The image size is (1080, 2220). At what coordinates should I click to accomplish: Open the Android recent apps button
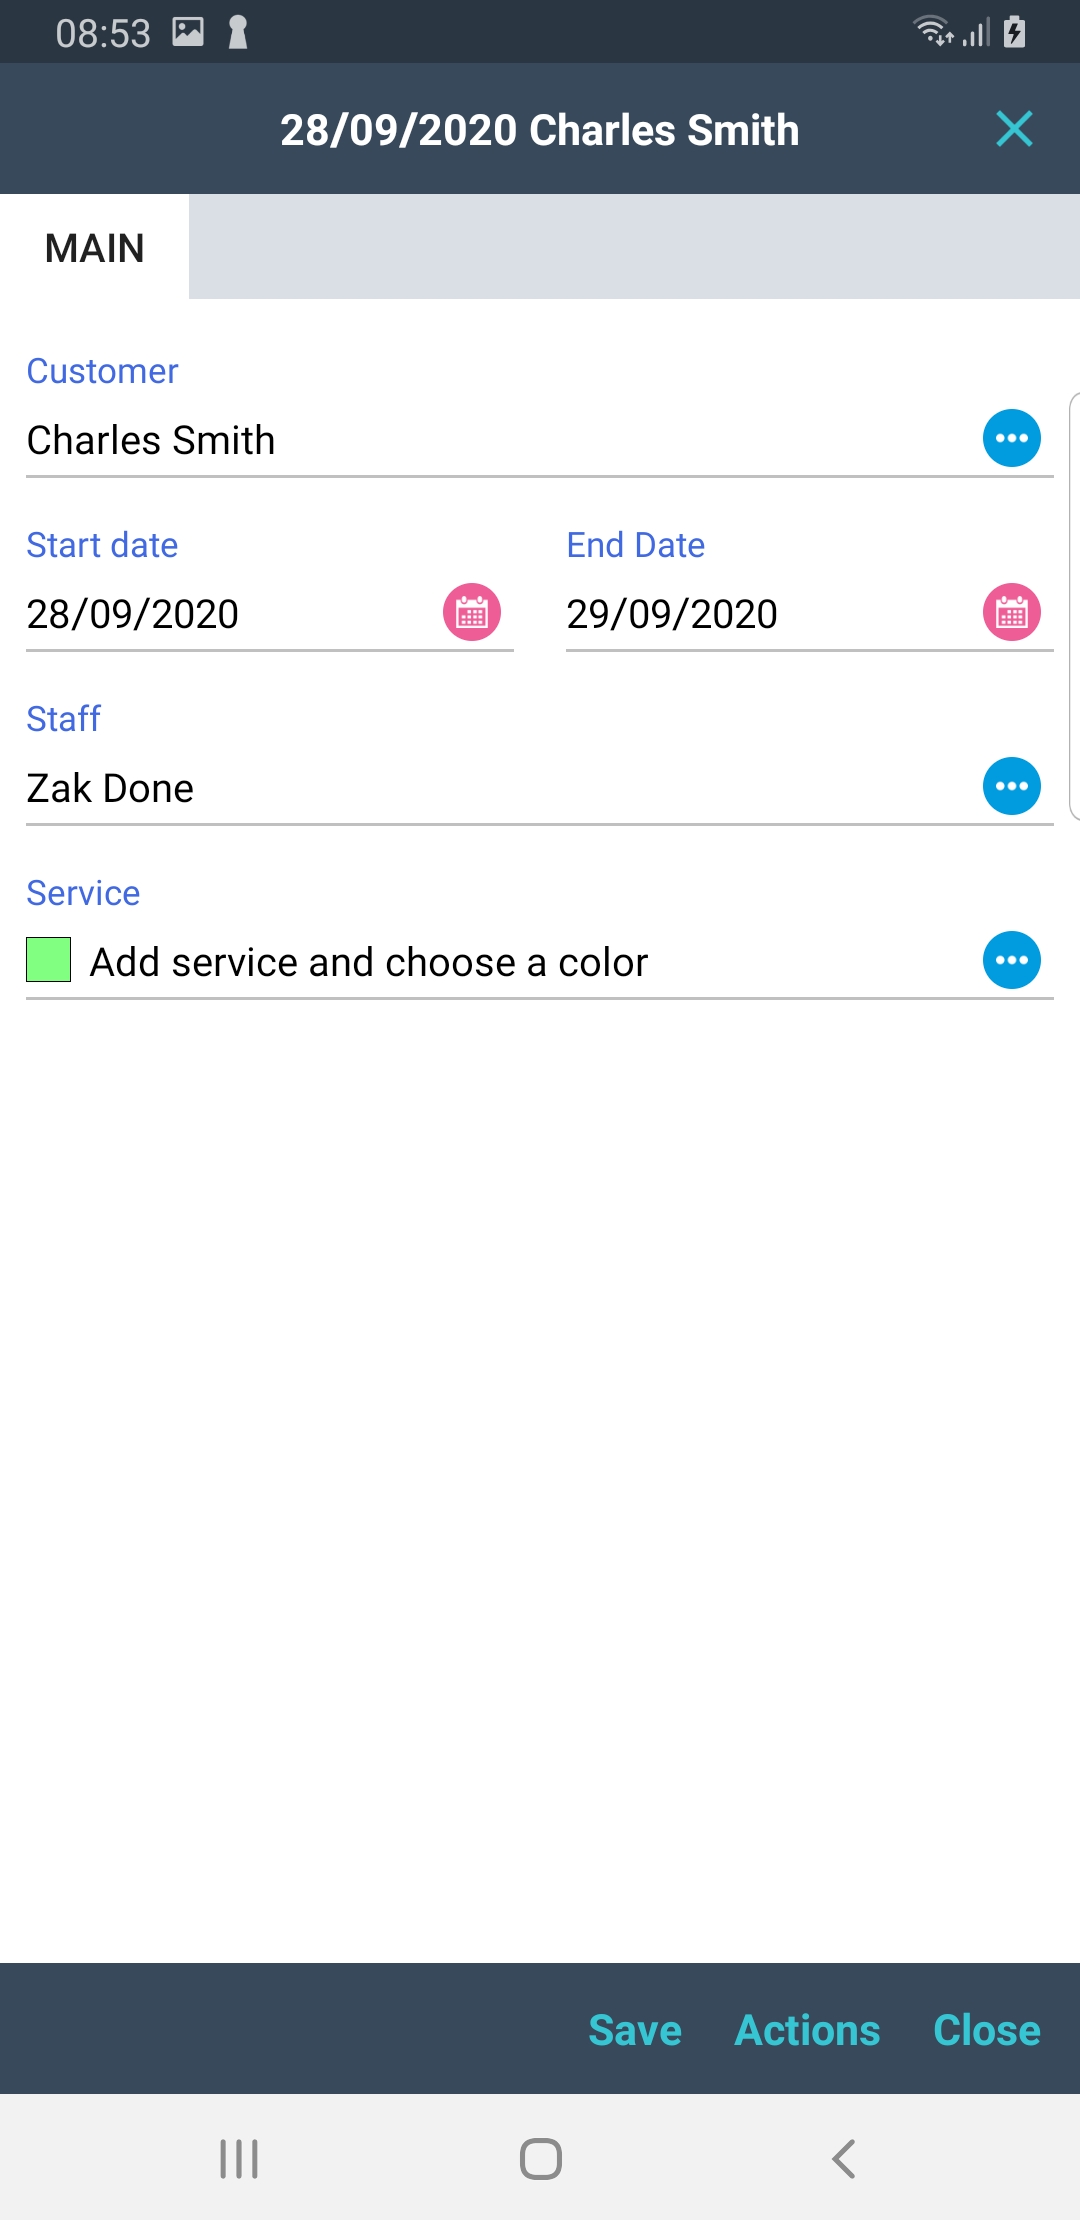tap(239, 2158)
